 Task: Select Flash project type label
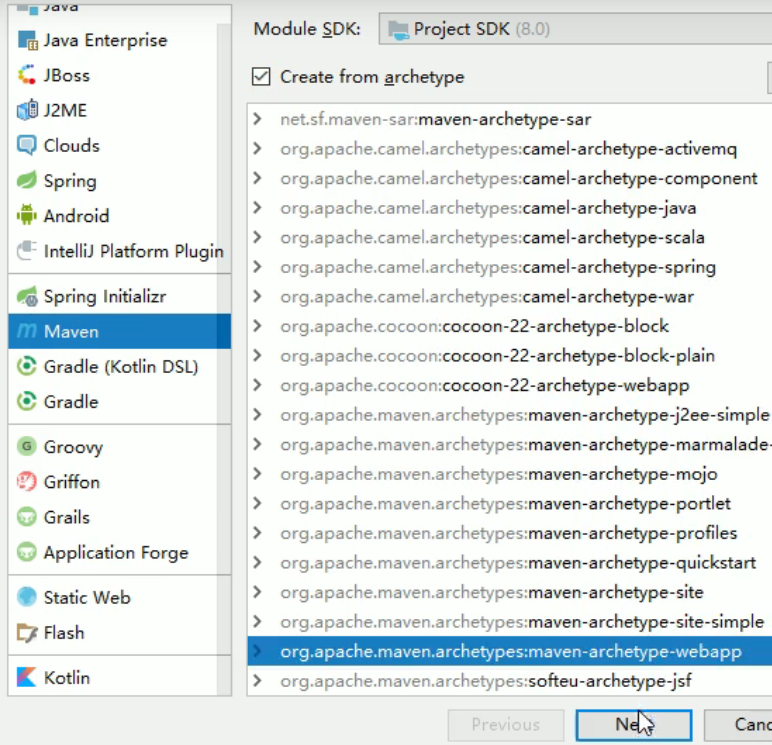coord(64,633)
